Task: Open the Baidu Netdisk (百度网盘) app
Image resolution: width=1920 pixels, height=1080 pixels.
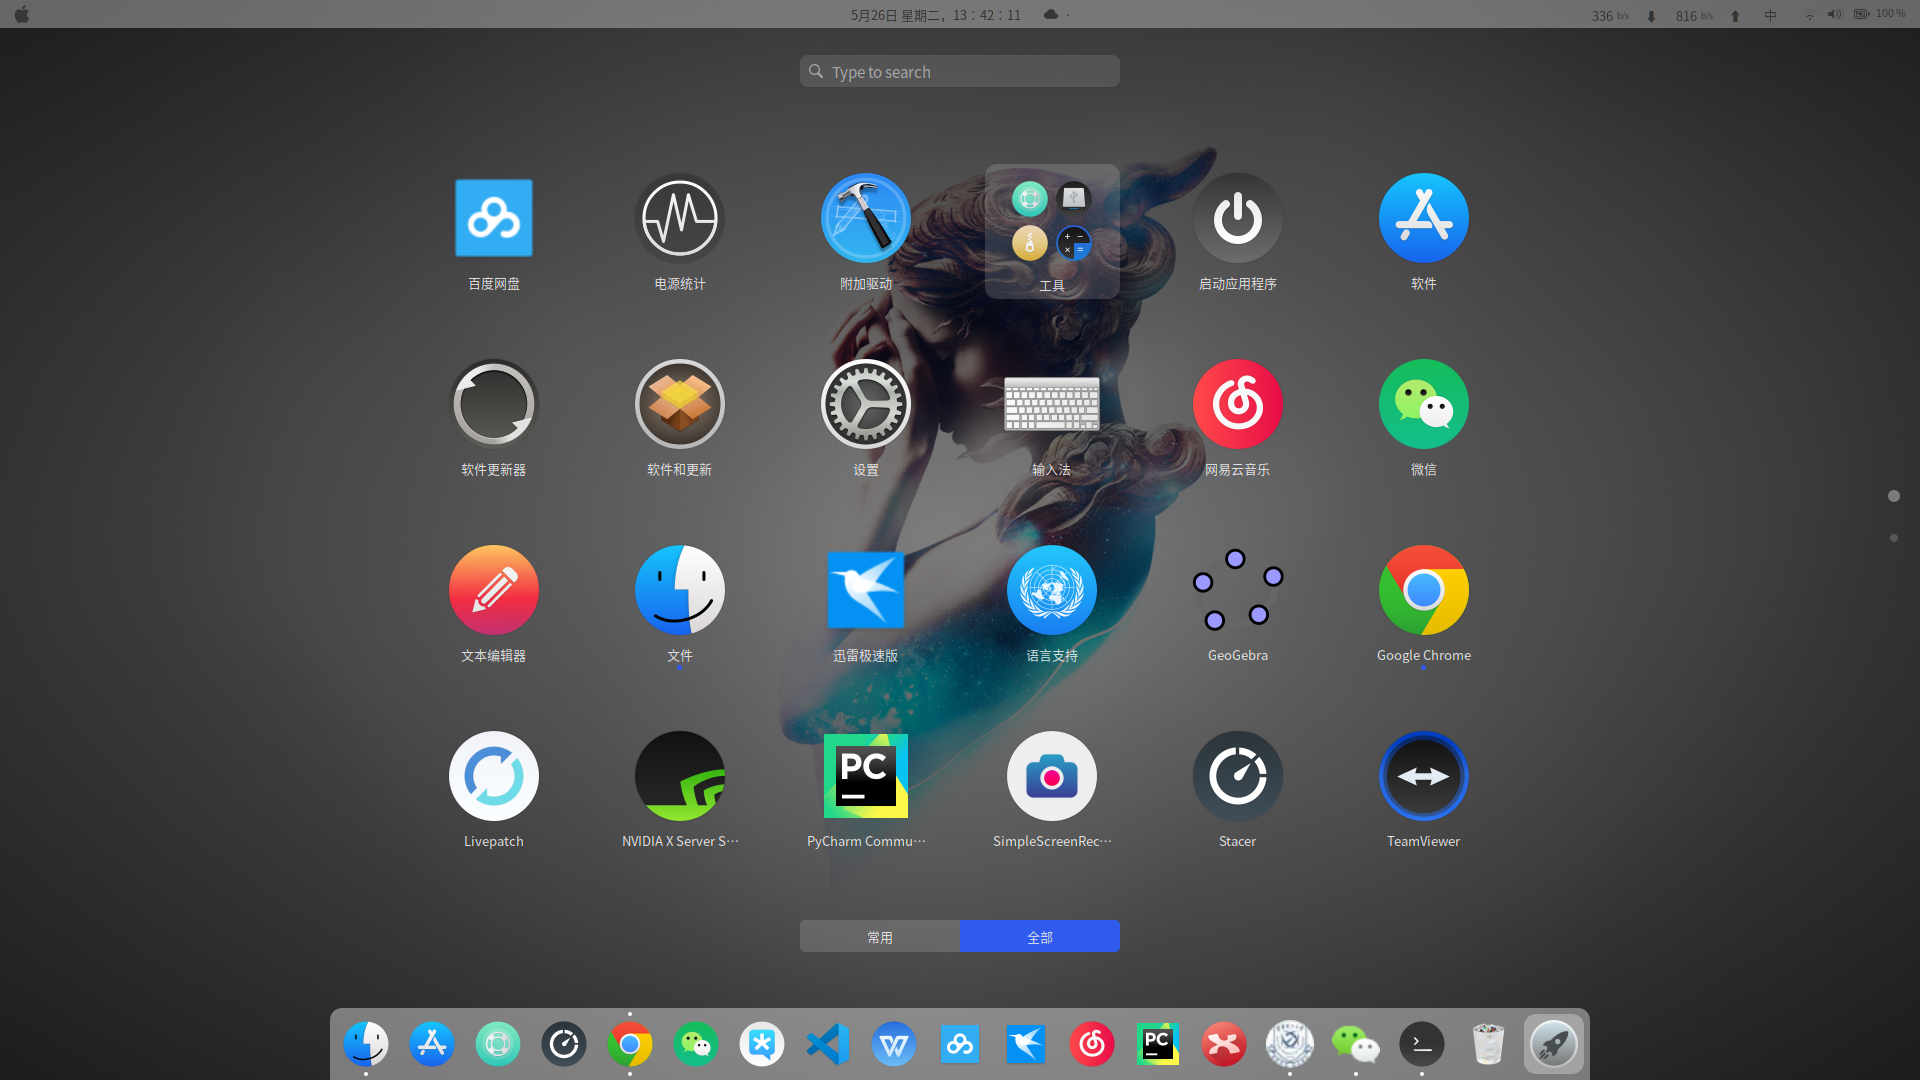Action: click(493, 218)
